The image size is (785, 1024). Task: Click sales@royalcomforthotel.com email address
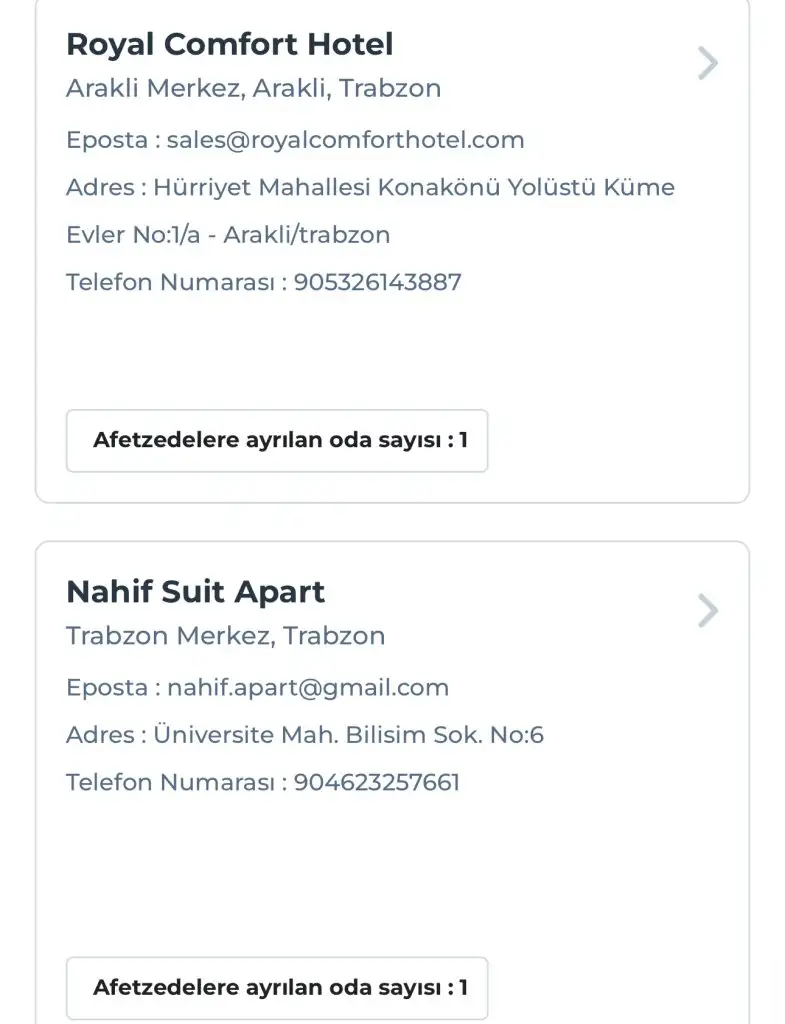point(345,140)
